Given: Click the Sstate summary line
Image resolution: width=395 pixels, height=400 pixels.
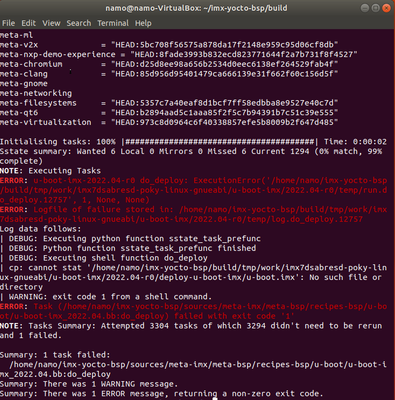Looking at the screenshot, I should 191,156.
